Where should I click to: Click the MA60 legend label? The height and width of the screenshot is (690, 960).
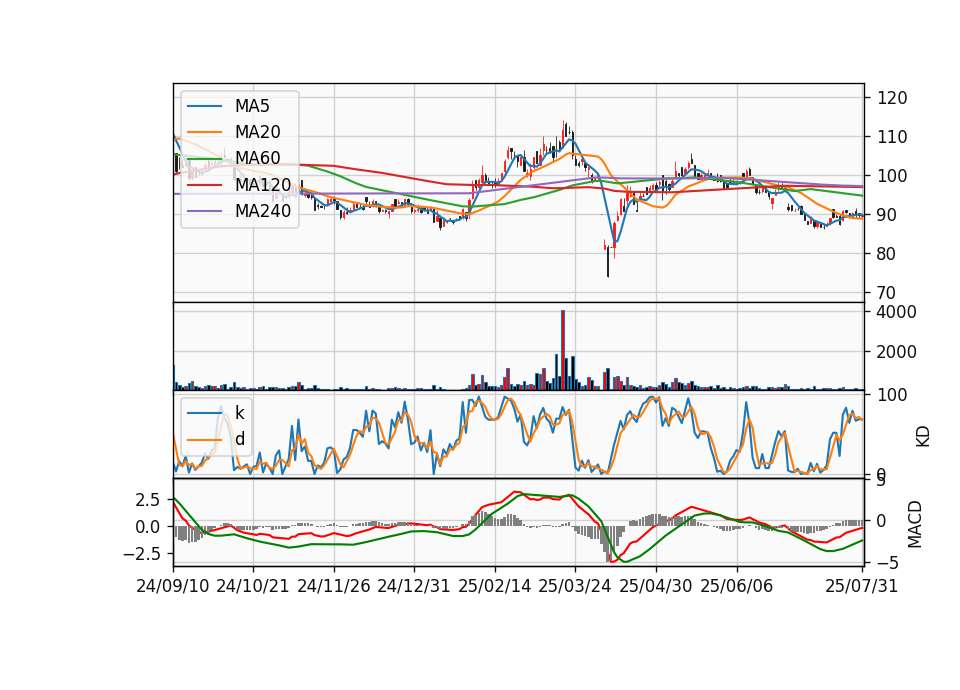258,158
